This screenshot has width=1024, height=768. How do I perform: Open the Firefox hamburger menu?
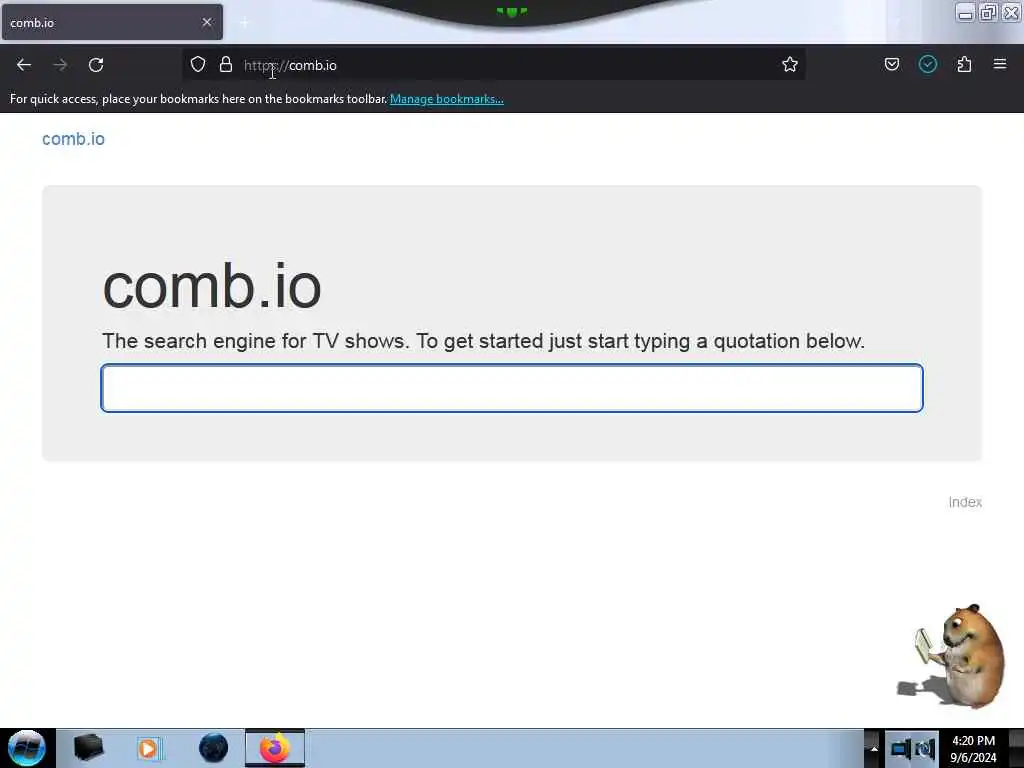[x=999, y=64]
